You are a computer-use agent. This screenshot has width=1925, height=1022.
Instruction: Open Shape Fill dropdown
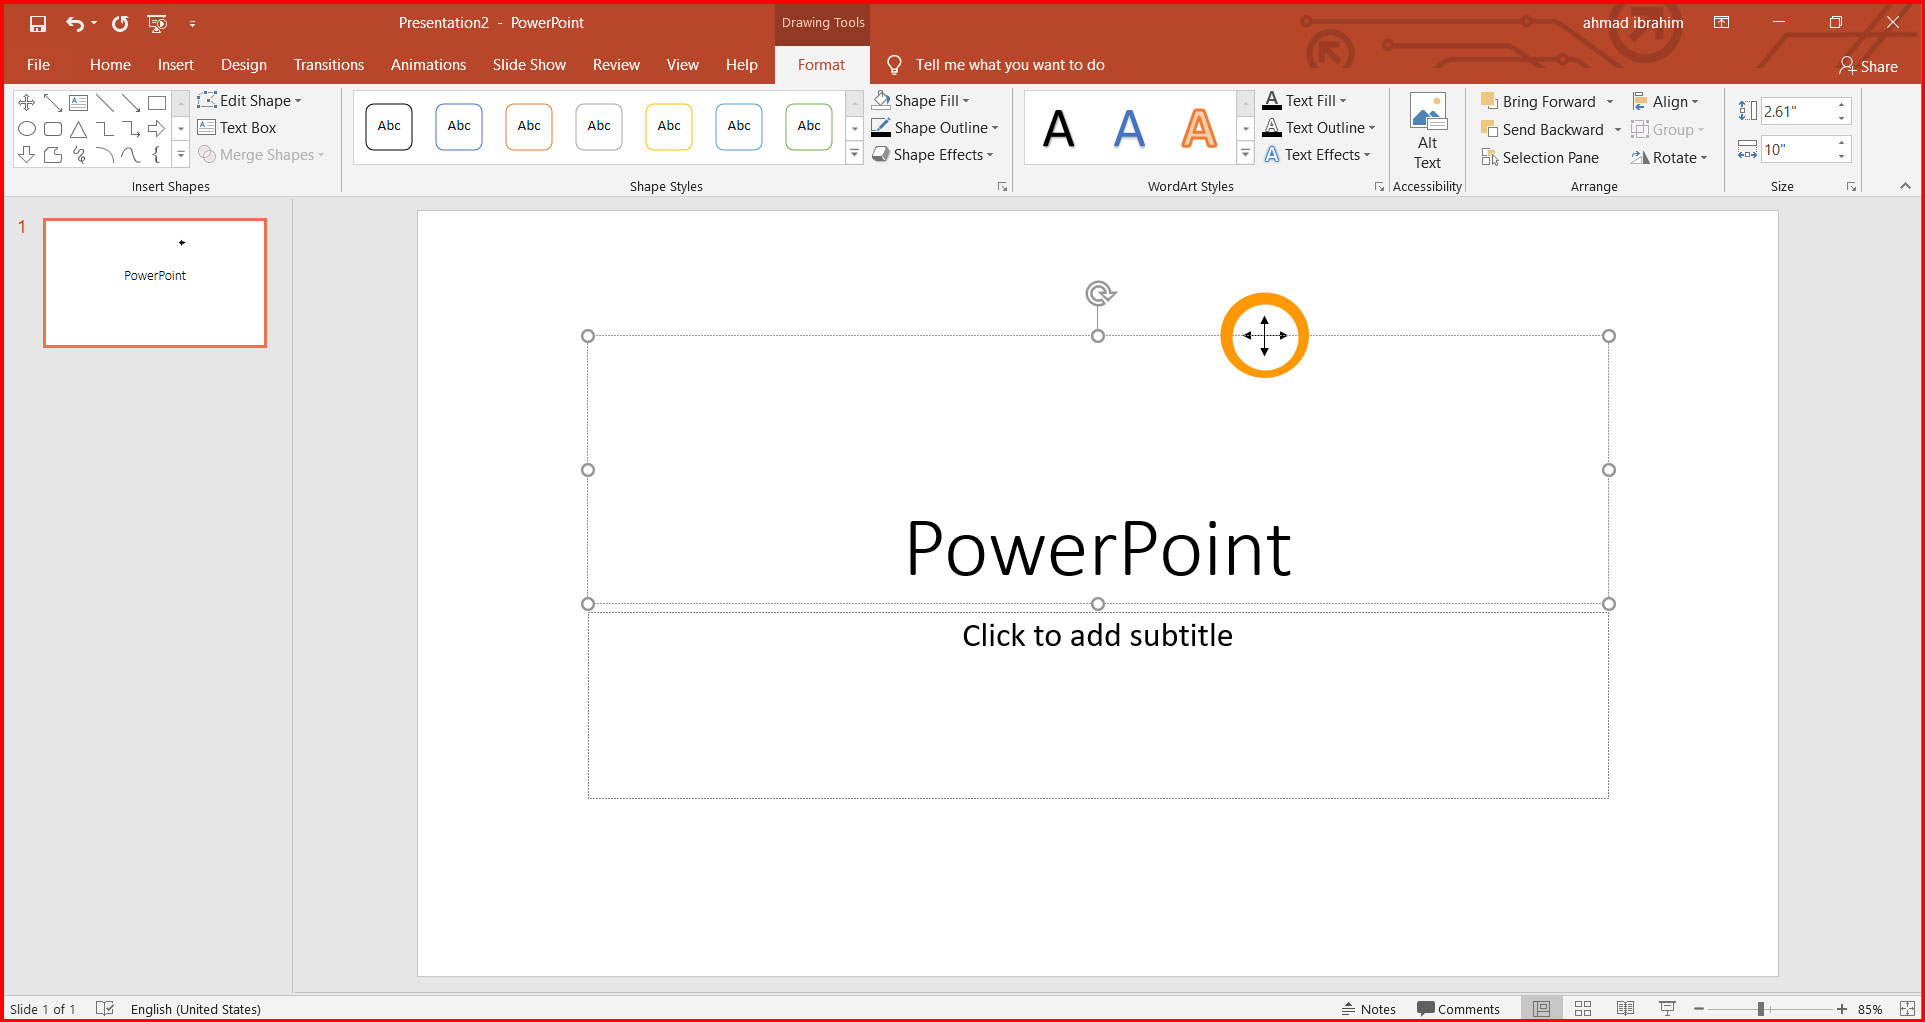click(x=920, y=101)
